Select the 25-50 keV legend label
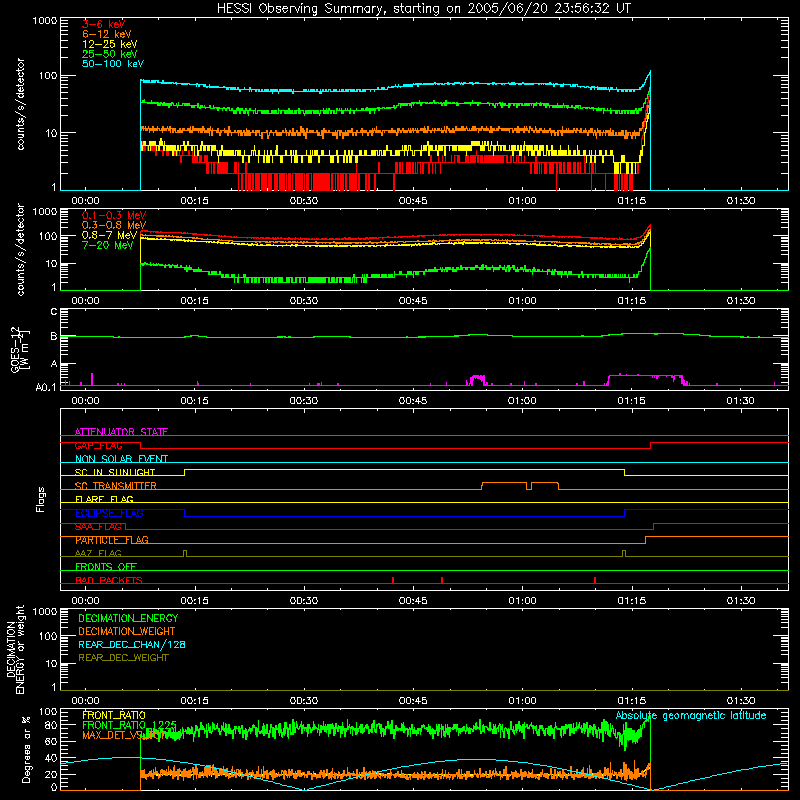800x800 pixels. [110, 54]
